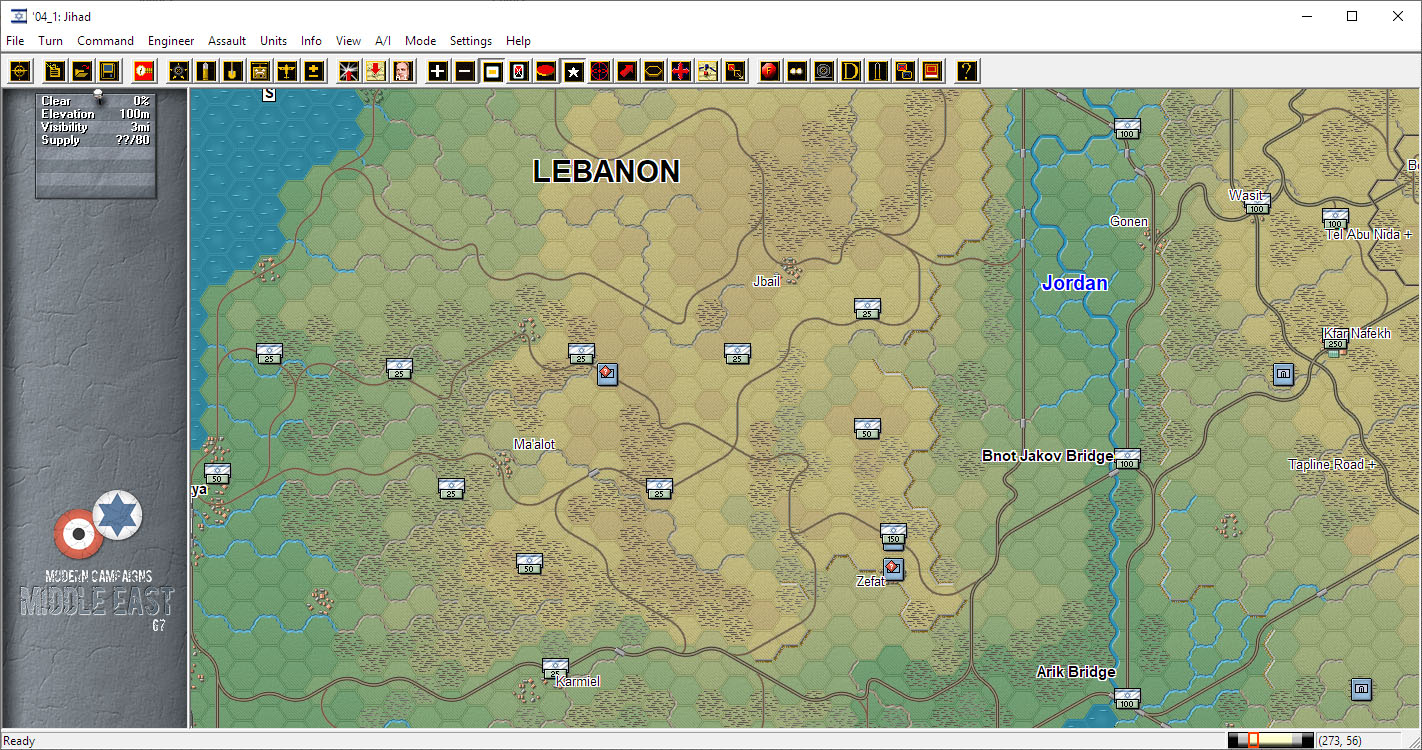Click the airplane air strike icon
The width and height of the screenshot is (1422, 750).
click(287, 71)
